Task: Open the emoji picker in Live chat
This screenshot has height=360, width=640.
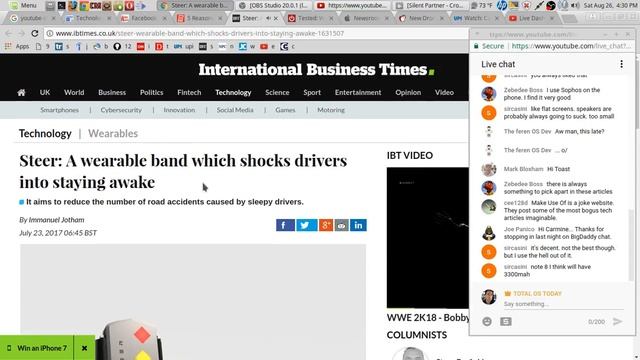Action: [x=487, y=322]
